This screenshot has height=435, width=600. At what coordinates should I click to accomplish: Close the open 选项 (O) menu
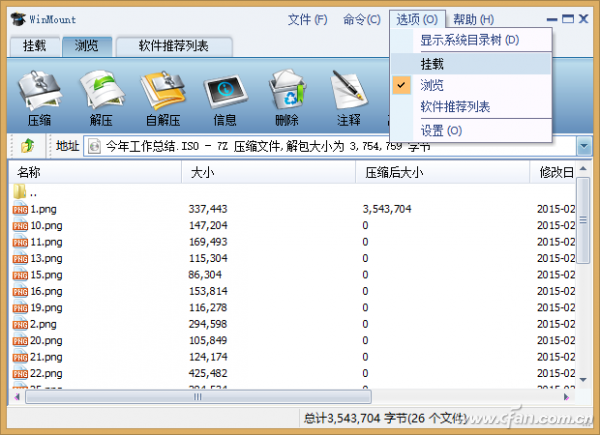(x=417, y=19)
